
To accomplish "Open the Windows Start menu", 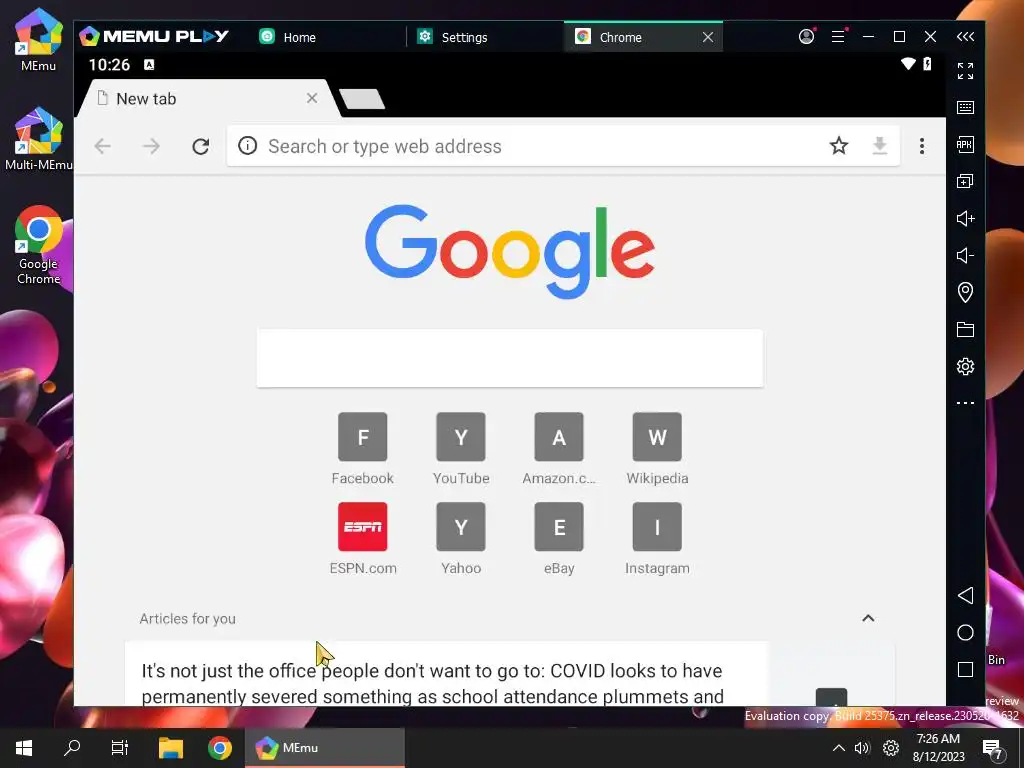I will (x=24, y=748).
